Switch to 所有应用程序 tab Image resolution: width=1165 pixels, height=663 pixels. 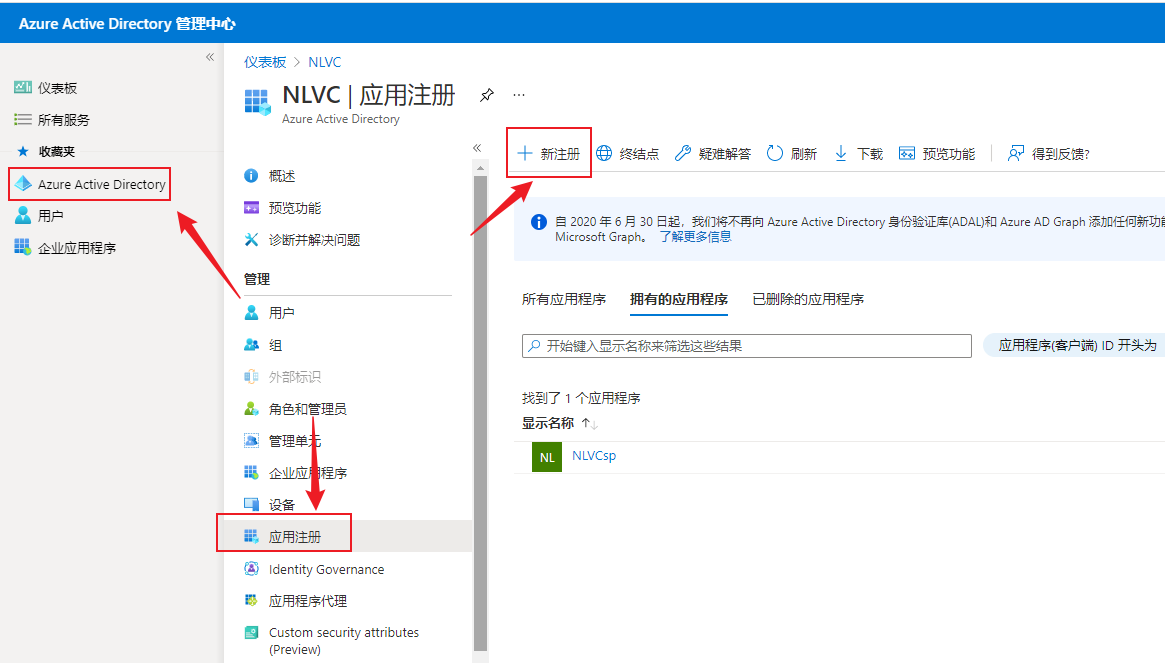pos(564,300)
